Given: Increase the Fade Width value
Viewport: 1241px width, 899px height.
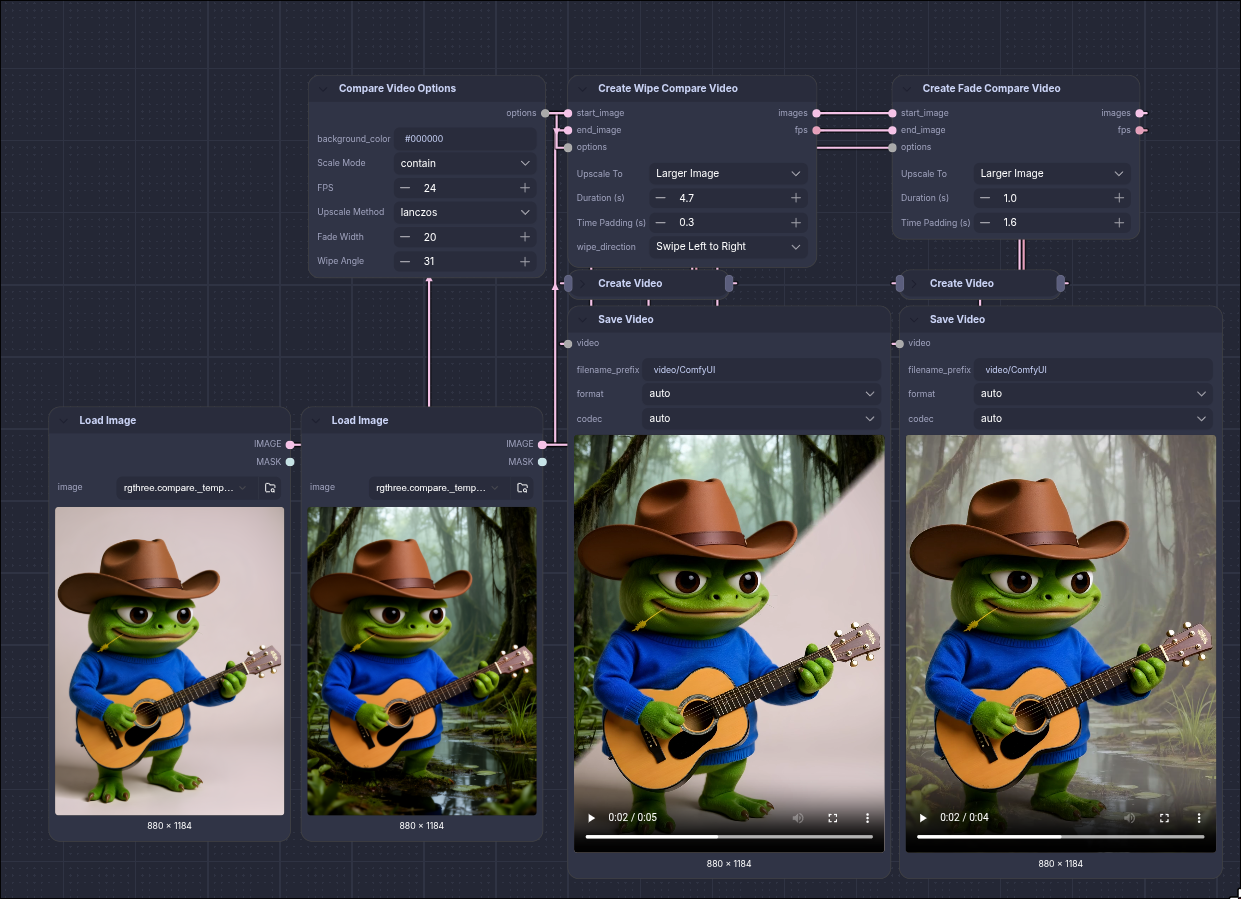Looking at the screenshot, I should point(525,237).
